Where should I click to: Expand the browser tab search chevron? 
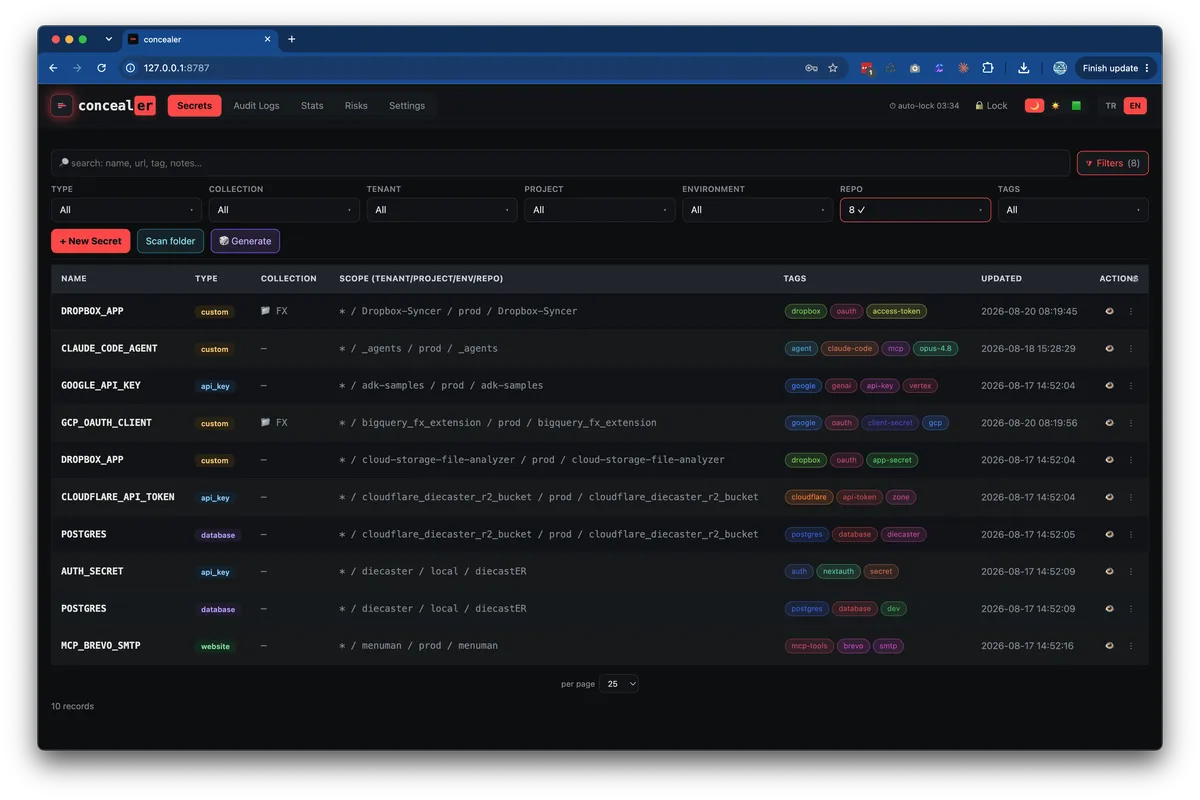(x=108, y=39)
